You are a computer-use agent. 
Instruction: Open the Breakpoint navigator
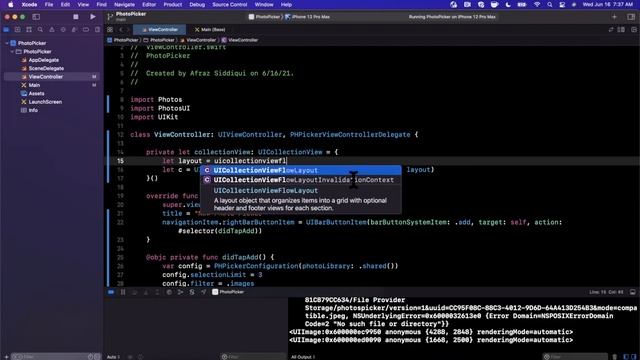pos(86,30)
